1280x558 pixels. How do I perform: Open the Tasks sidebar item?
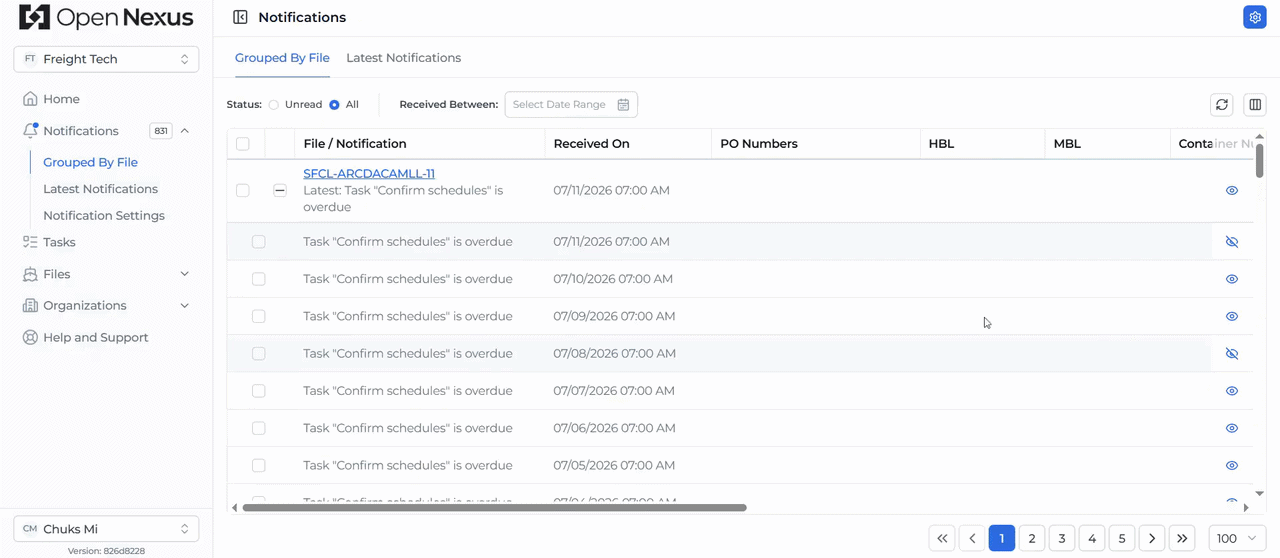(59, 242)
